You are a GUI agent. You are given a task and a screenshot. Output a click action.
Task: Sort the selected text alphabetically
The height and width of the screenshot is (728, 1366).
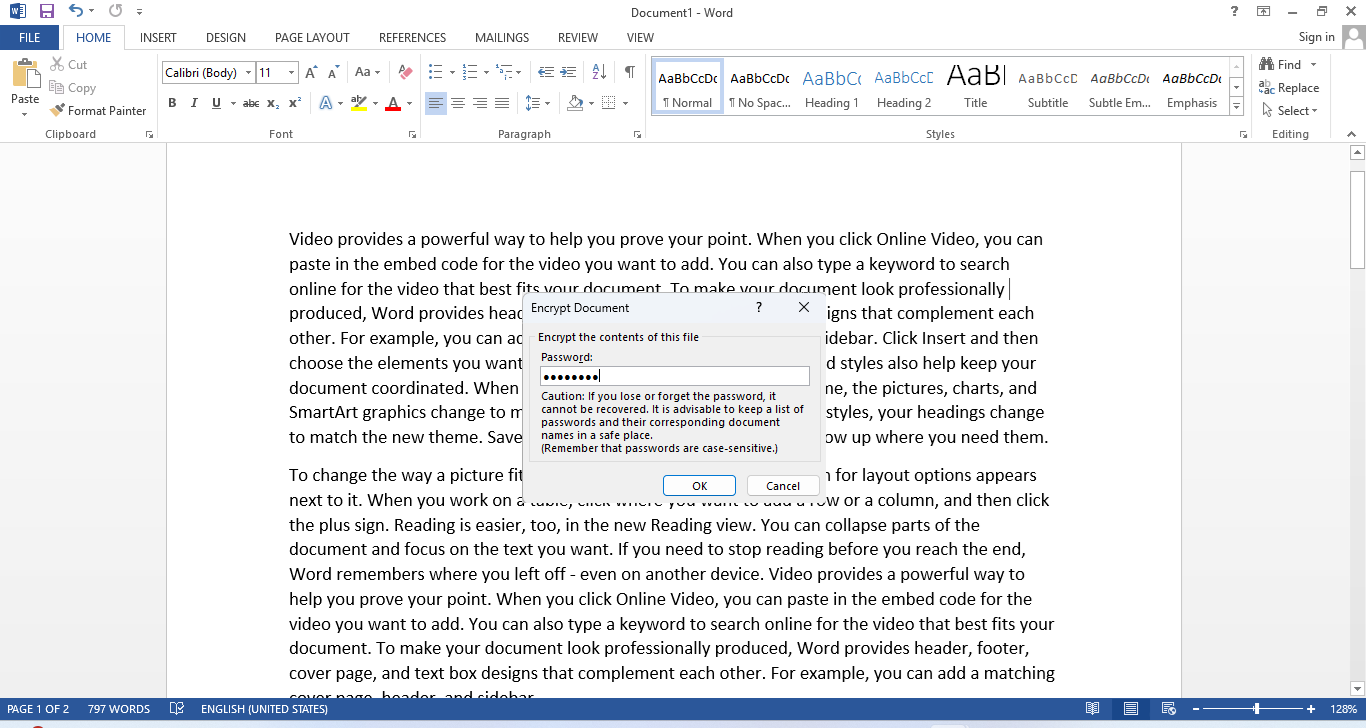[599, 73]
